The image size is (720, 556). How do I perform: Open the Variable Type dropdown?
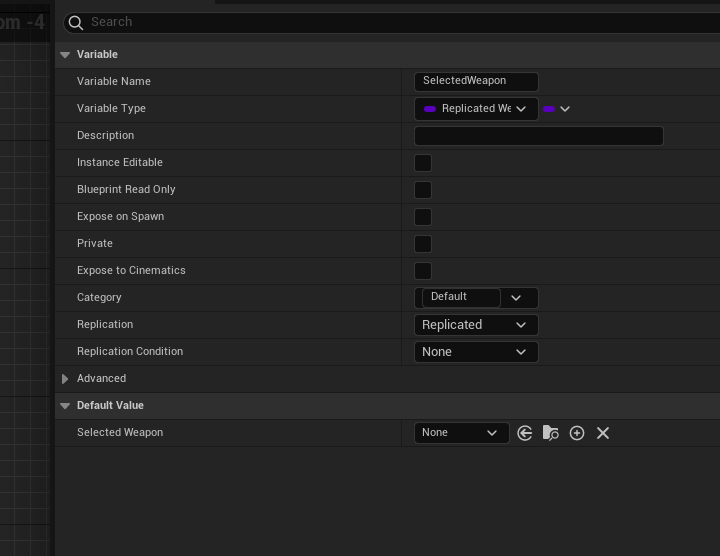[476, 109]
